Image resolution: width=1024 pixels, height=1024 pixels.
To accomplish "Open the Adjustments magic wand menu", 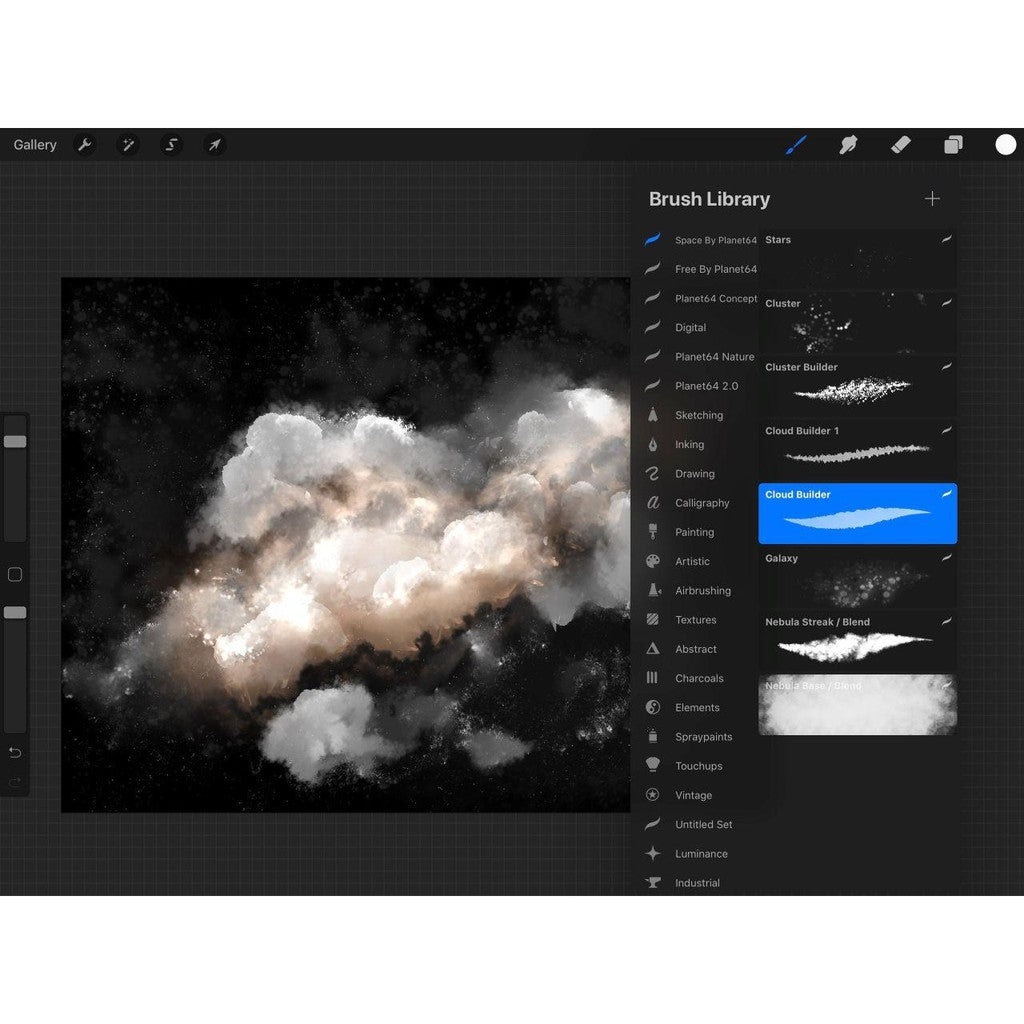I will click(x=128, y=145).
